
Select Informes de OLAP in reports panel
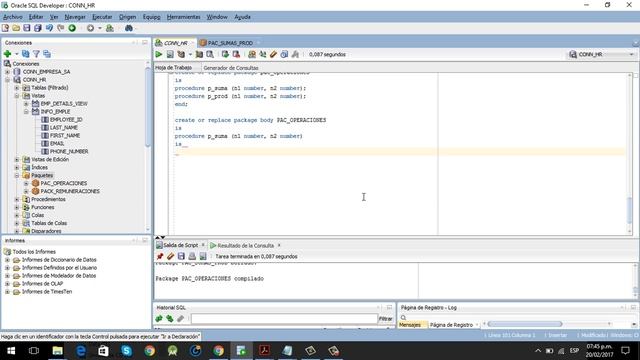[x=42, y=284]
